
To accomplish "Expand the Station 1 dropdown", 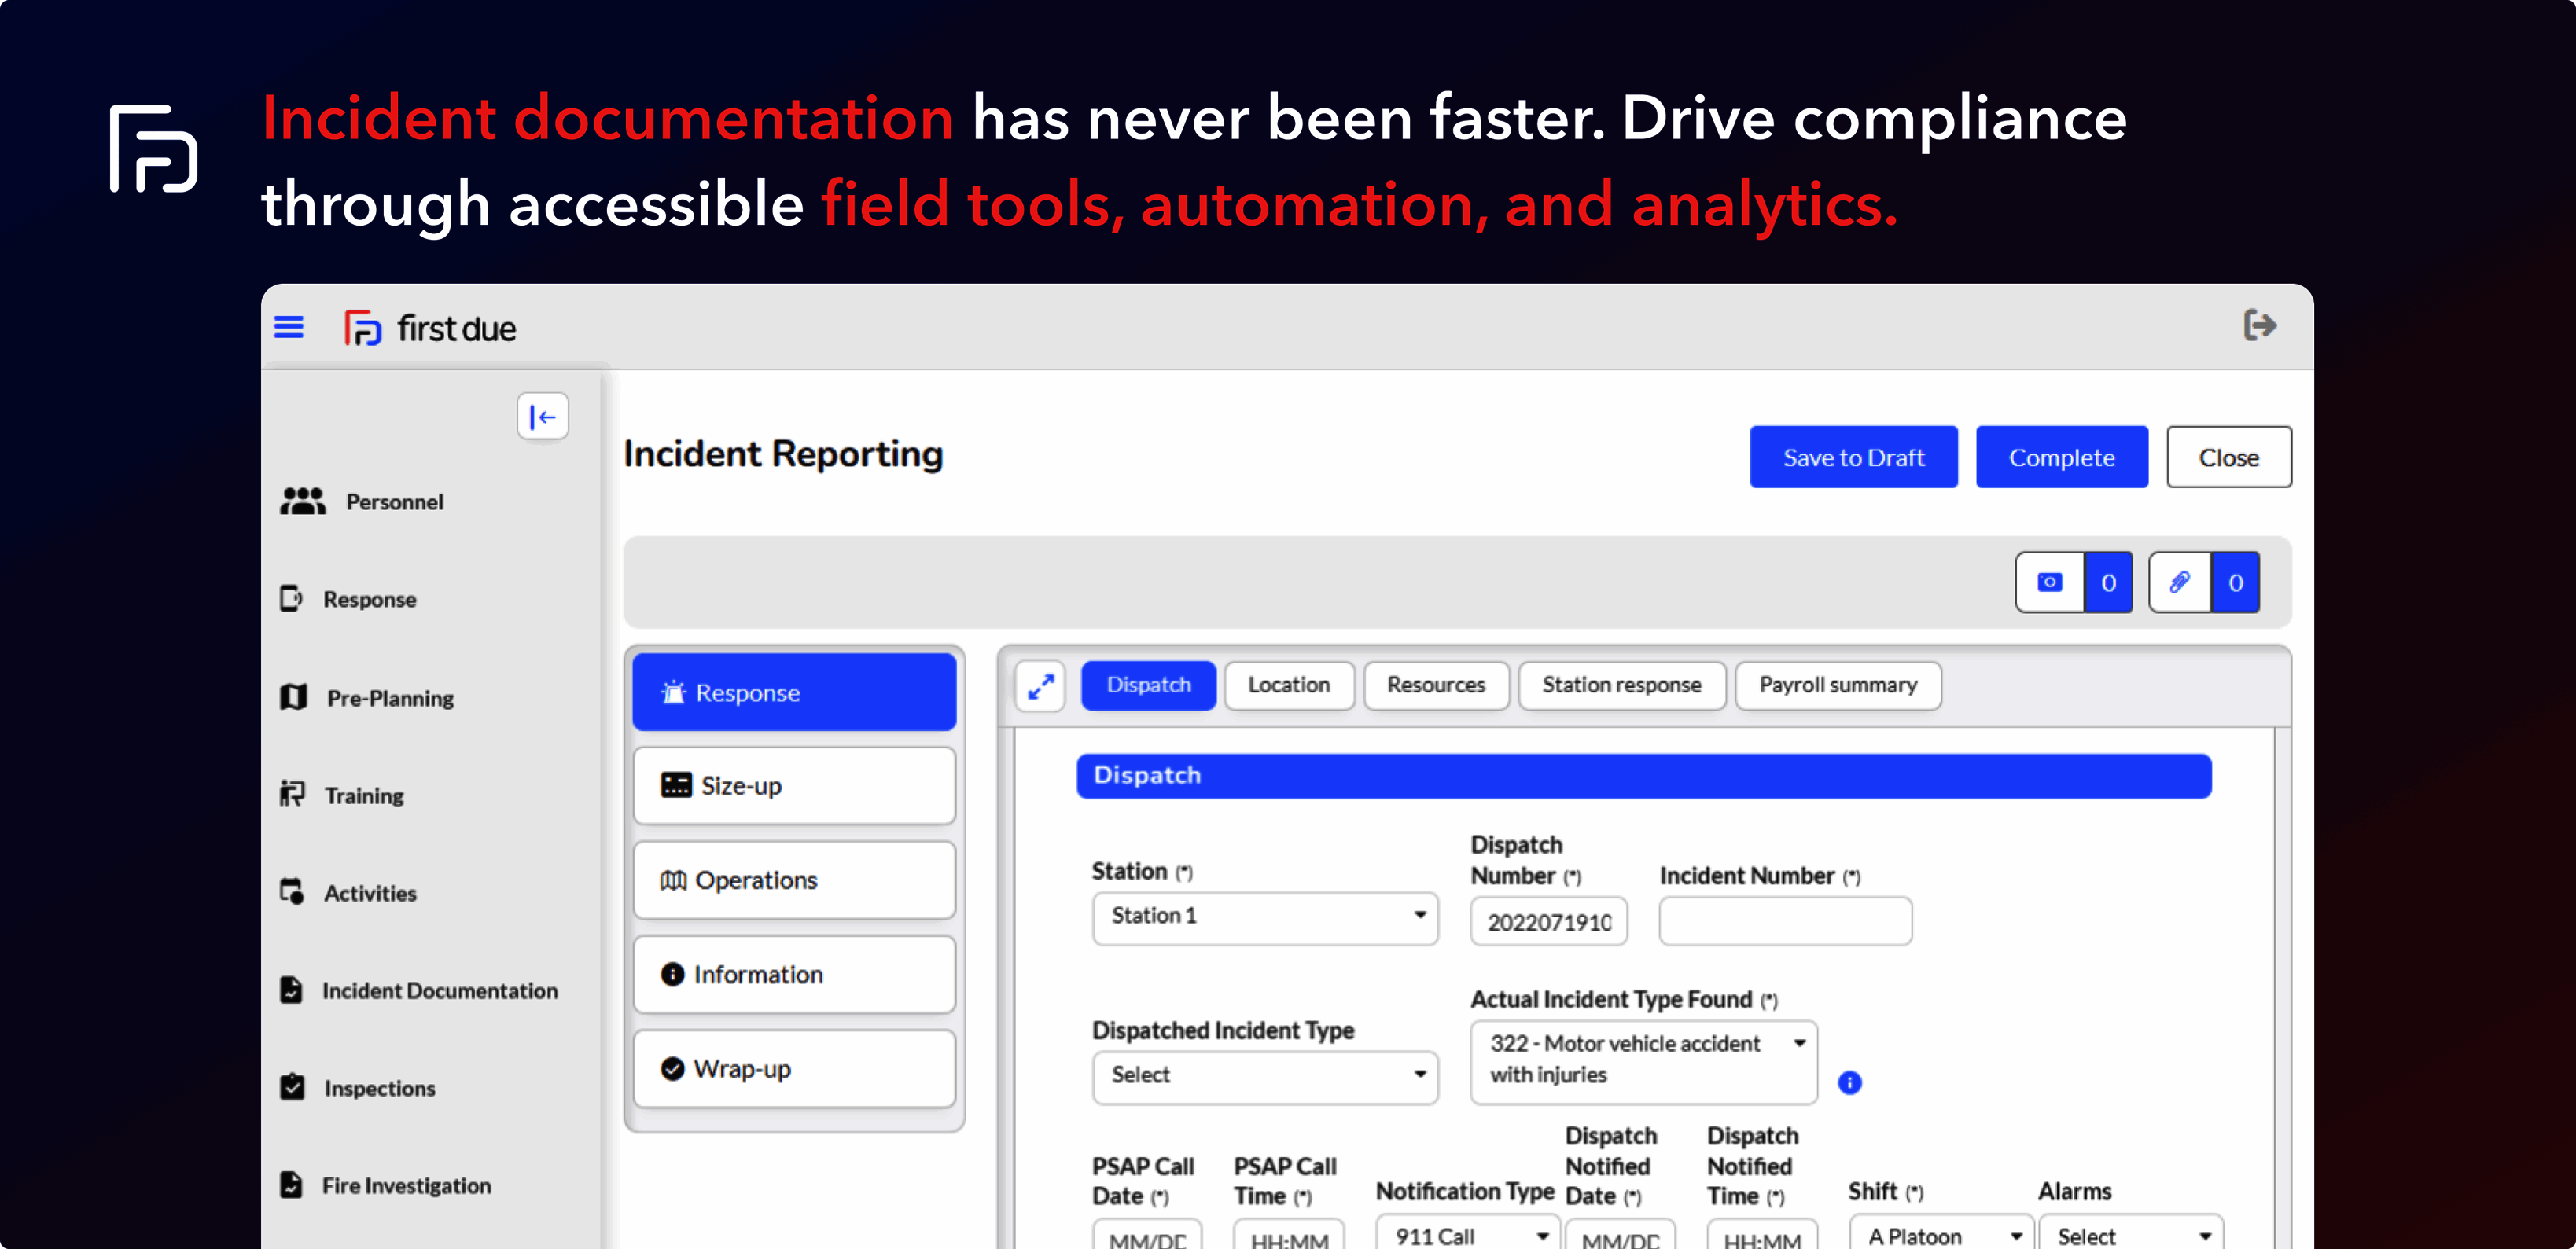I will 1264,916.
